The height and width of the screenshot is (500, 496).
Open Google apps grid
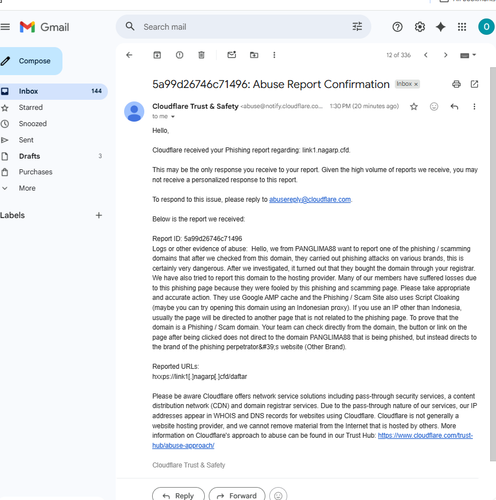point(462,27)
